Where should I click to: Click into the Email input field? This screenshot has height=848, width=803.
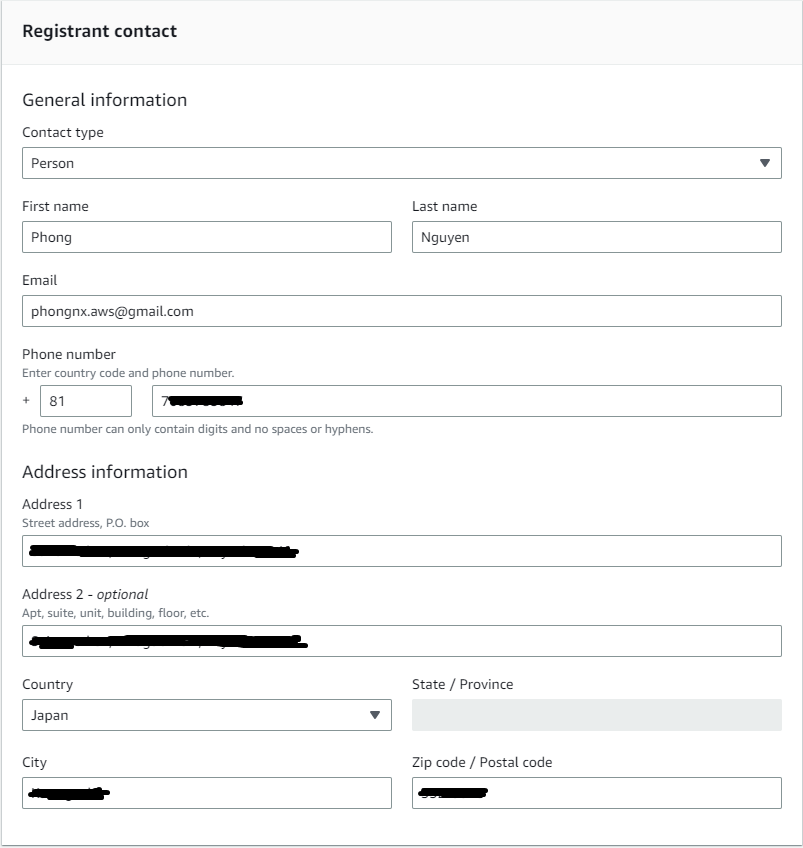click(401, 311)
